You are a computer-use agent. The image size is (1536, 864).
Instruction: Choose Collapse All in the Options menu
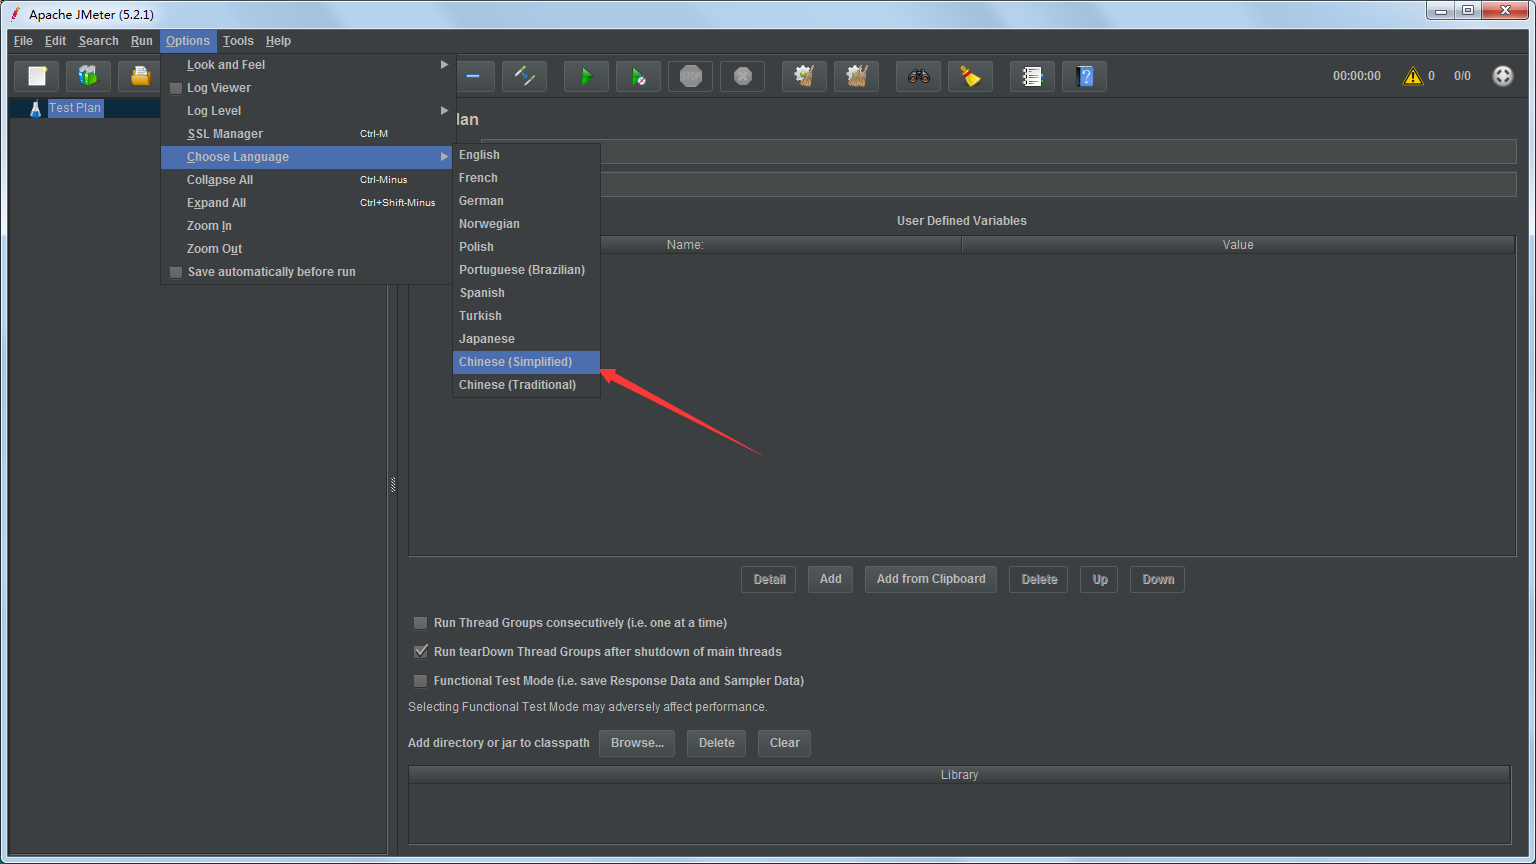308,180
